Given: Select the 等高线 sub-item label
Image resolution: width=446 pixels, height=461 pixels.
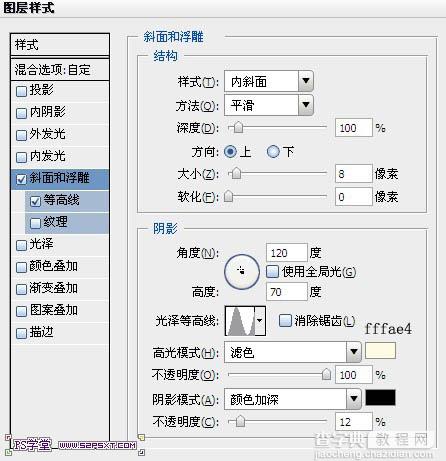Looking at the screenshot, I should (x=61, y=200).
